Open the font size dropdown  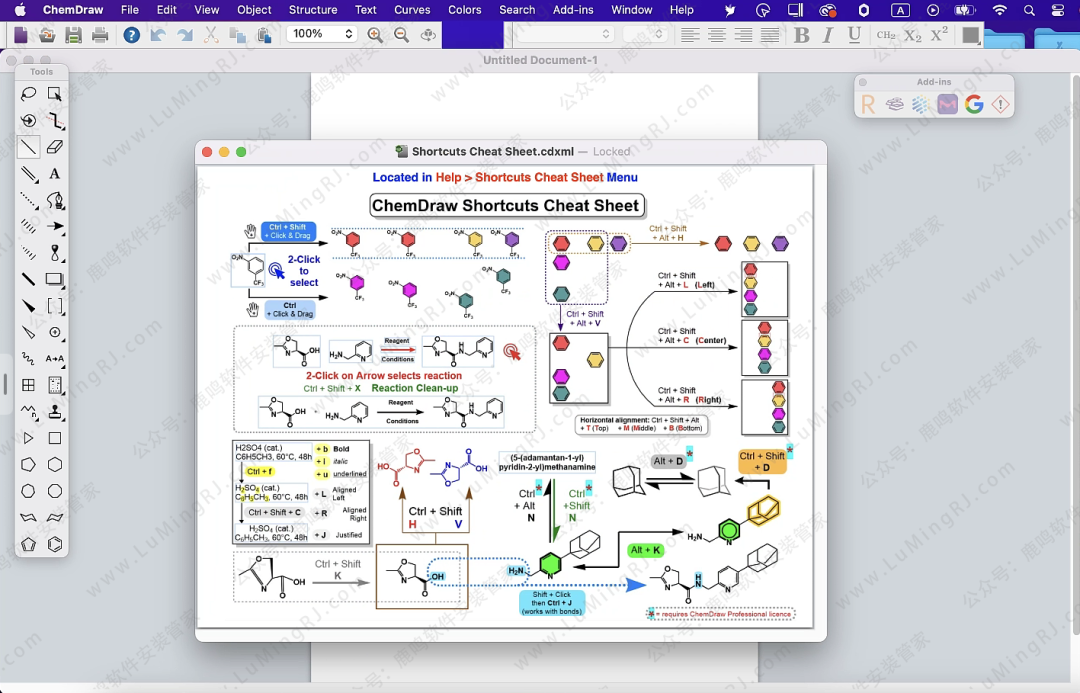(644, 34)
